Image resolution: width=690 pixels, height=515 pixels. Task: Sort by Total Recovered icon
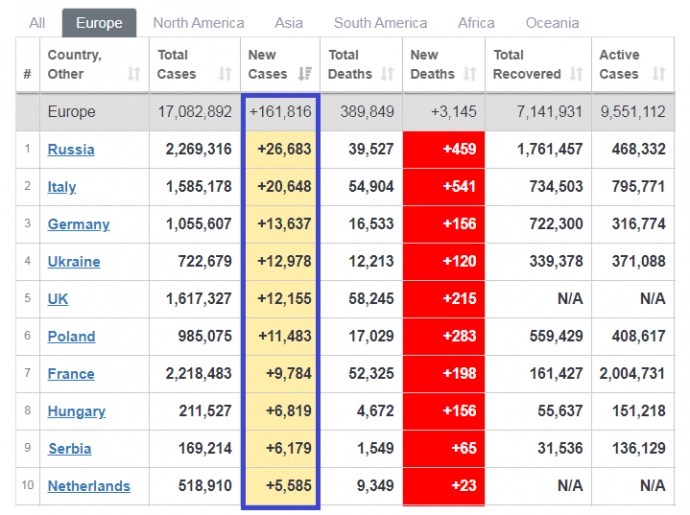576,74
